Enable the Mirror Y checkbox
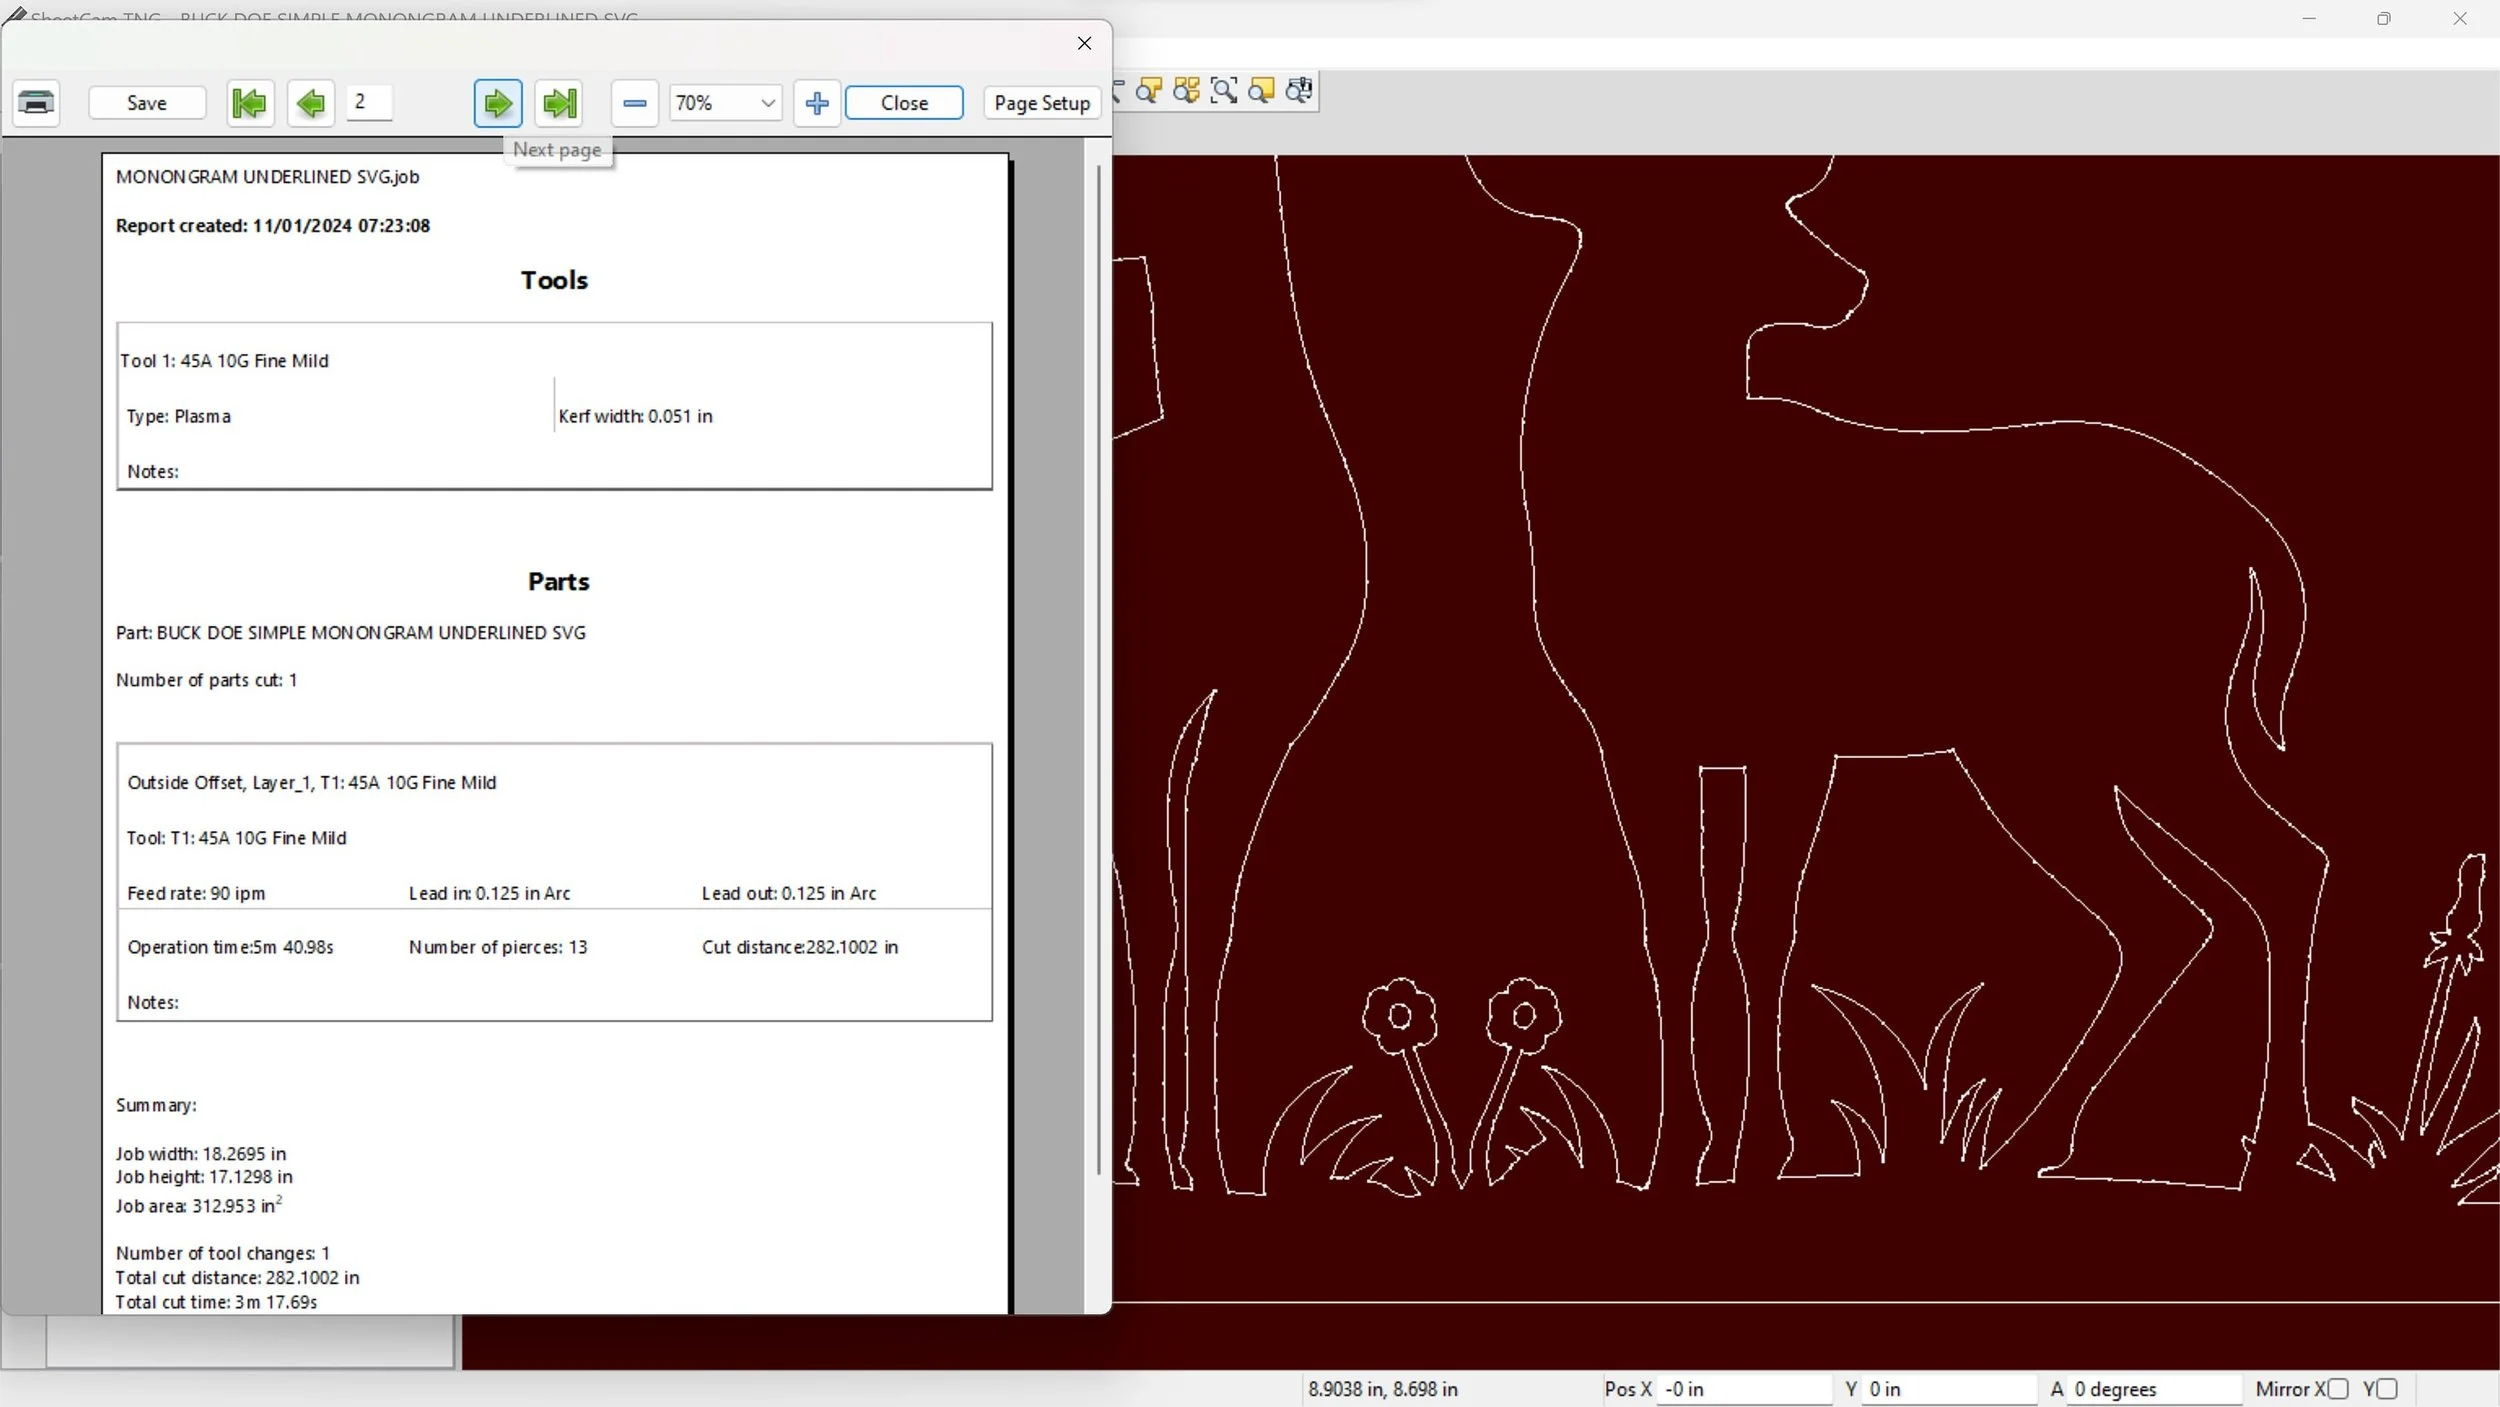Viewport: 2500px width, 1407px height. [2387, 1389]
